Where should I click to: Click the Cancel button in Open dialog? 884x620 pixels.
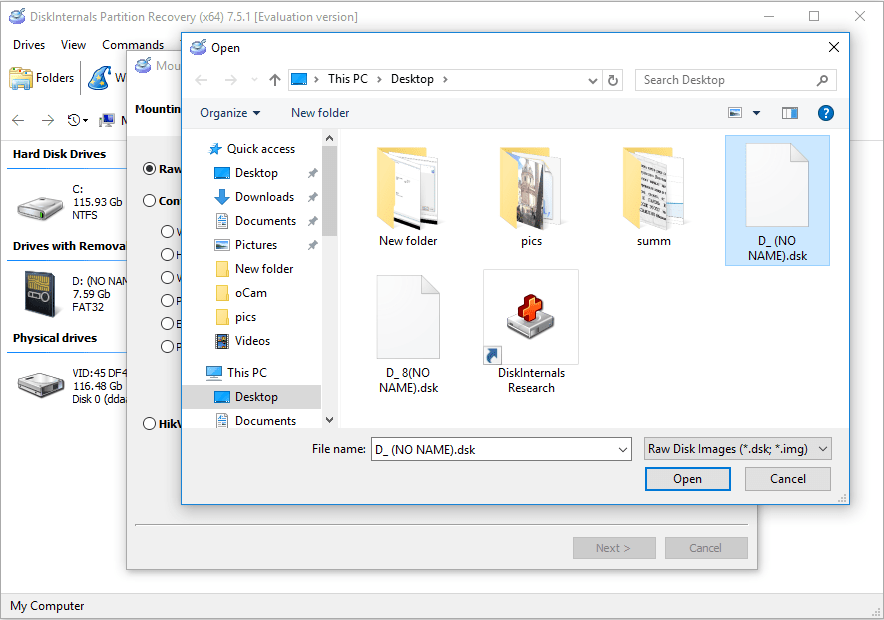(x=788, y=479)
